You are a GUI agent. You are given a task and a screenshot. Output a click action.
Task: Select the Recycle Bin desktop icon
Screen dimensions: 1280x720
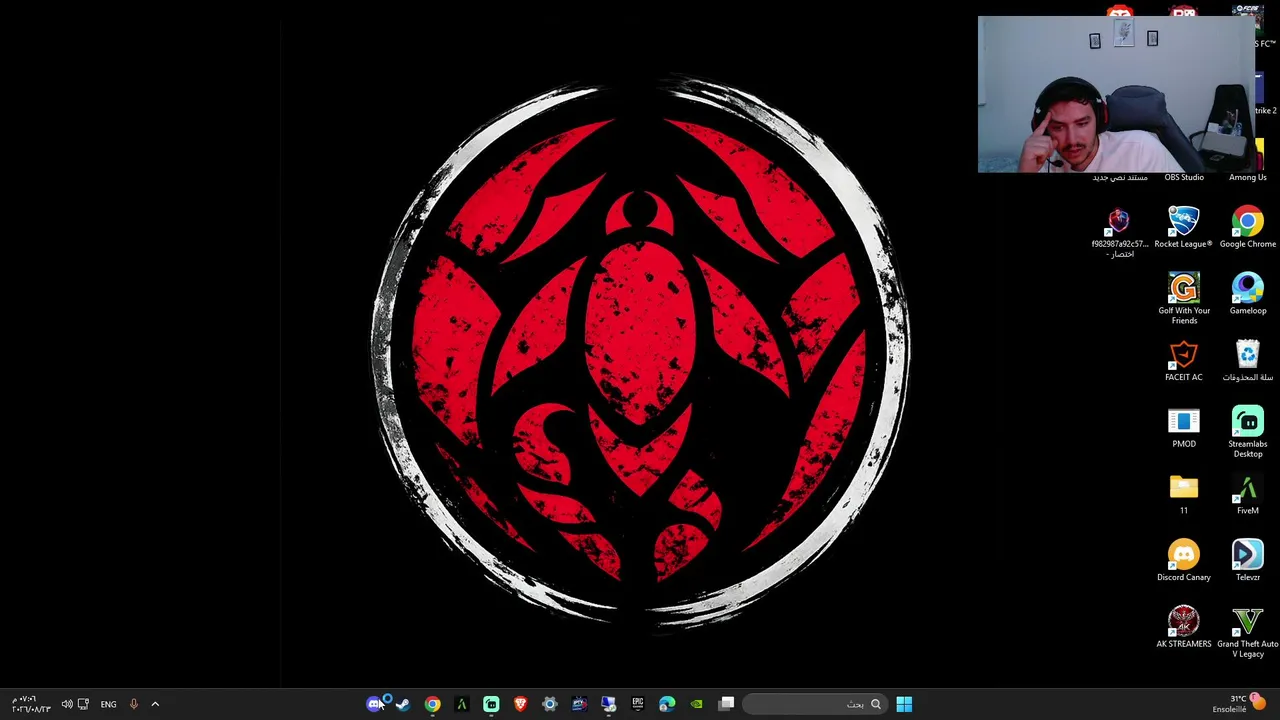[x=1248, y=361]
